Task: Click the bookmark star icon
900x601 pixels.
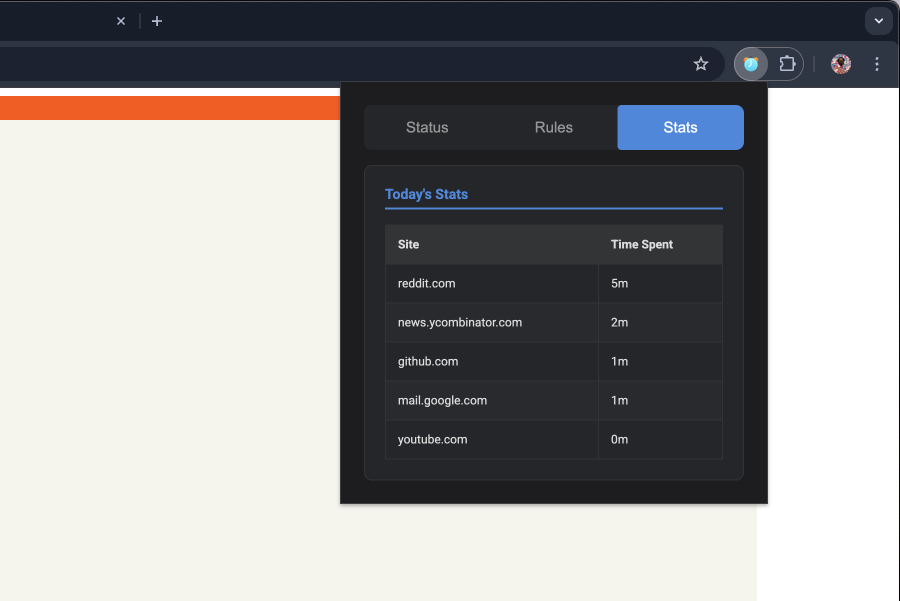Action: [701, 64]
